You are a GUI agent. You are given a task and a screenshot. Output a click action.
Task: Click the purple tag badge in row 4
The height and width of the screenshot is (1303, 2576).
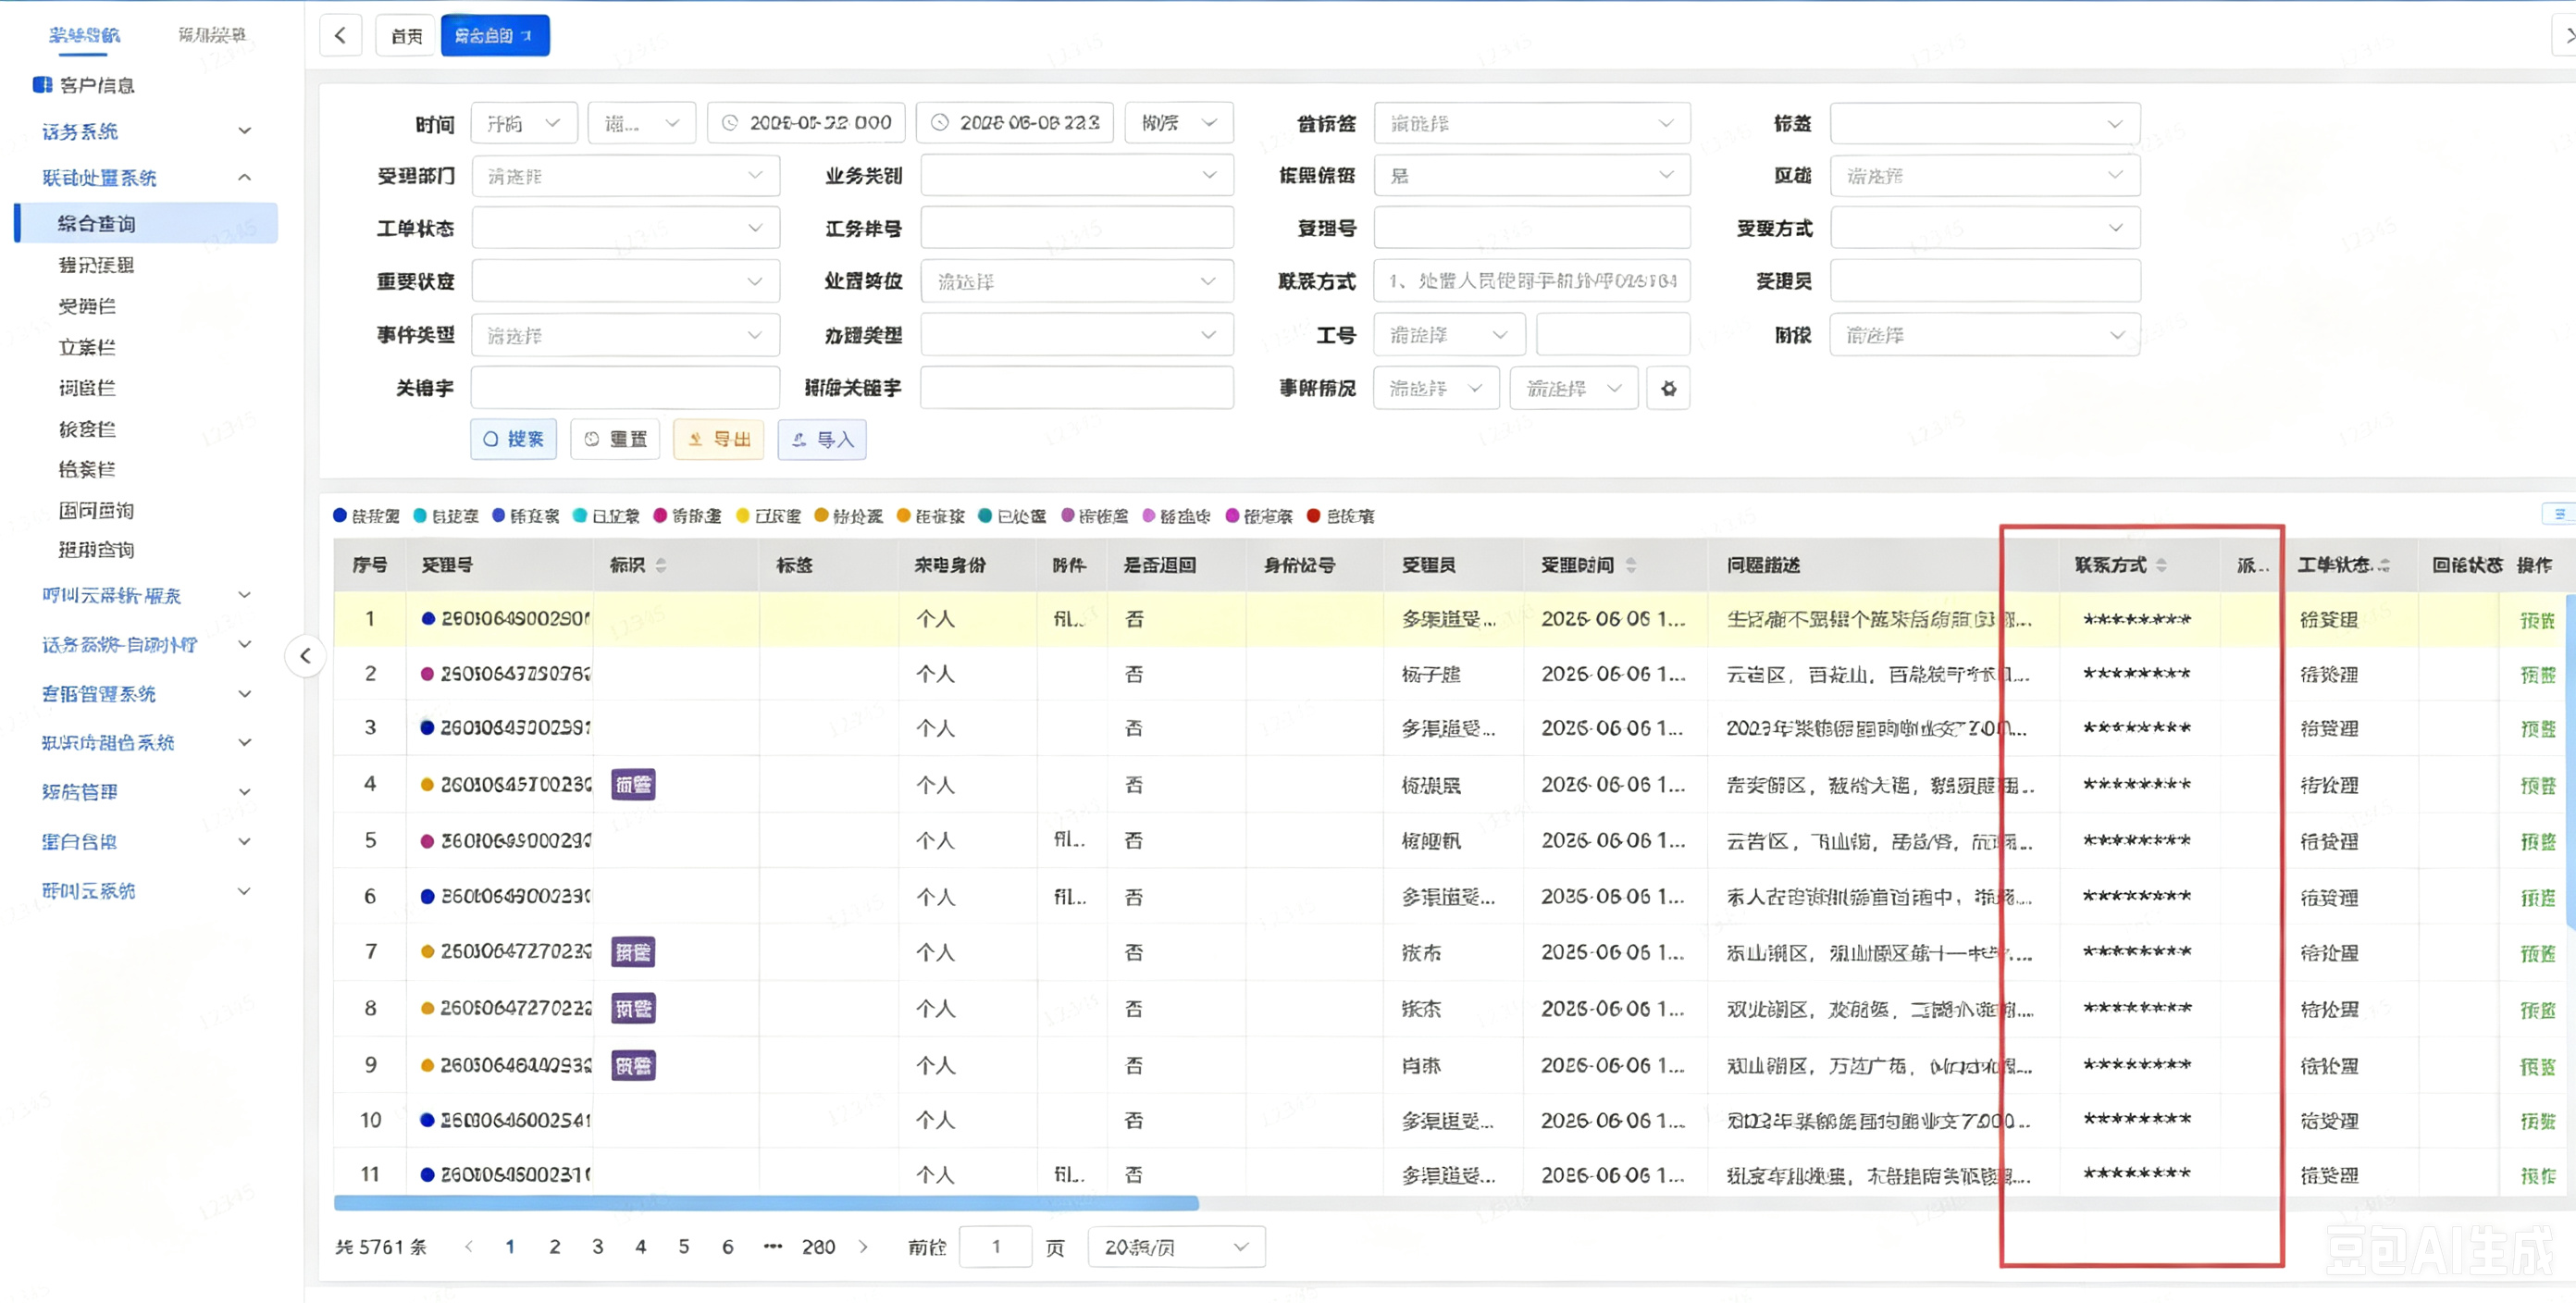[633, 785]
